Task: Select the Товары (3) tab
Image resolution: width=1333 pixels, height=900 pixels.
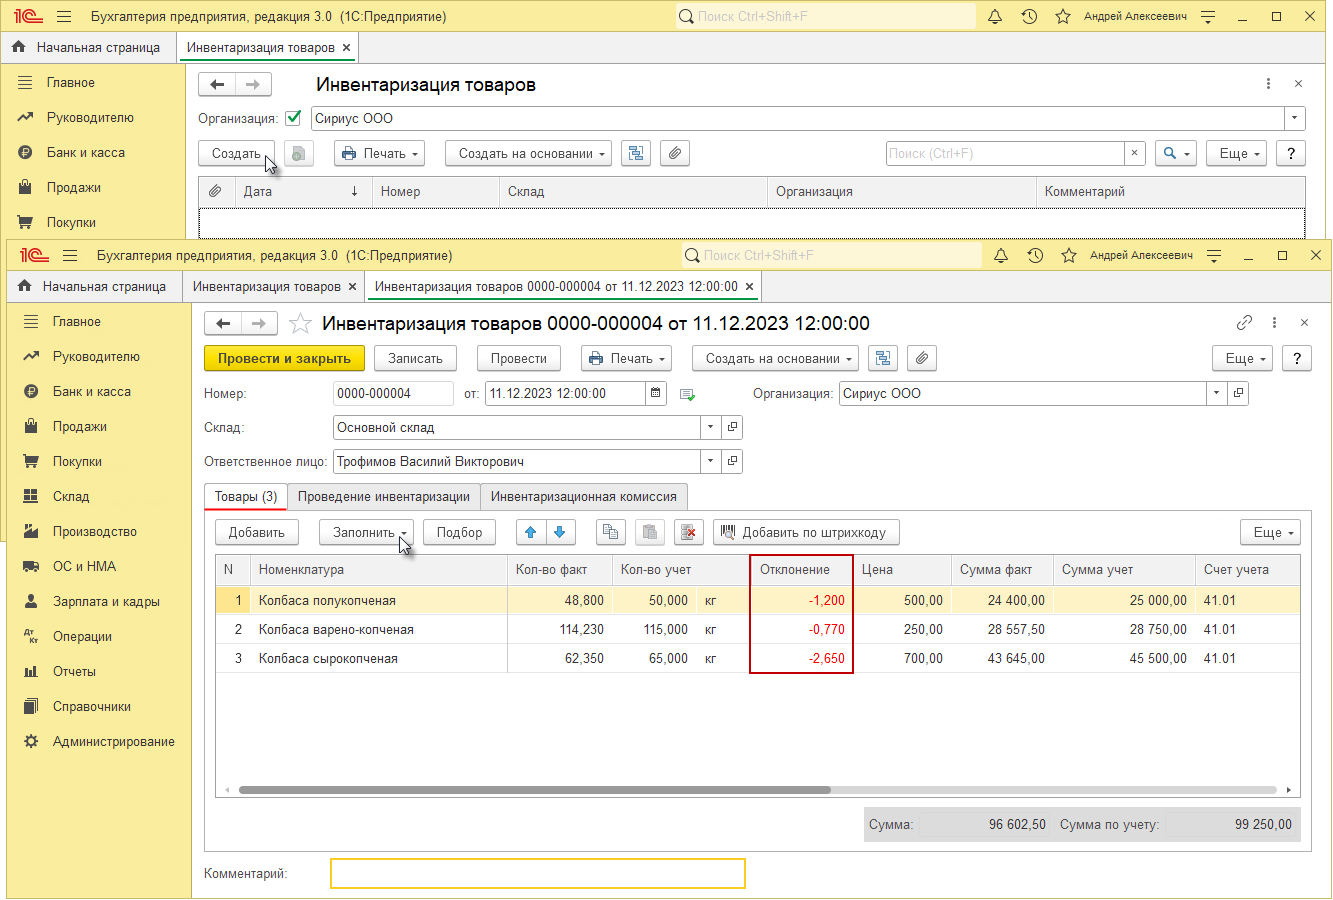Action: pyautogui.click(x=246, y=497)
